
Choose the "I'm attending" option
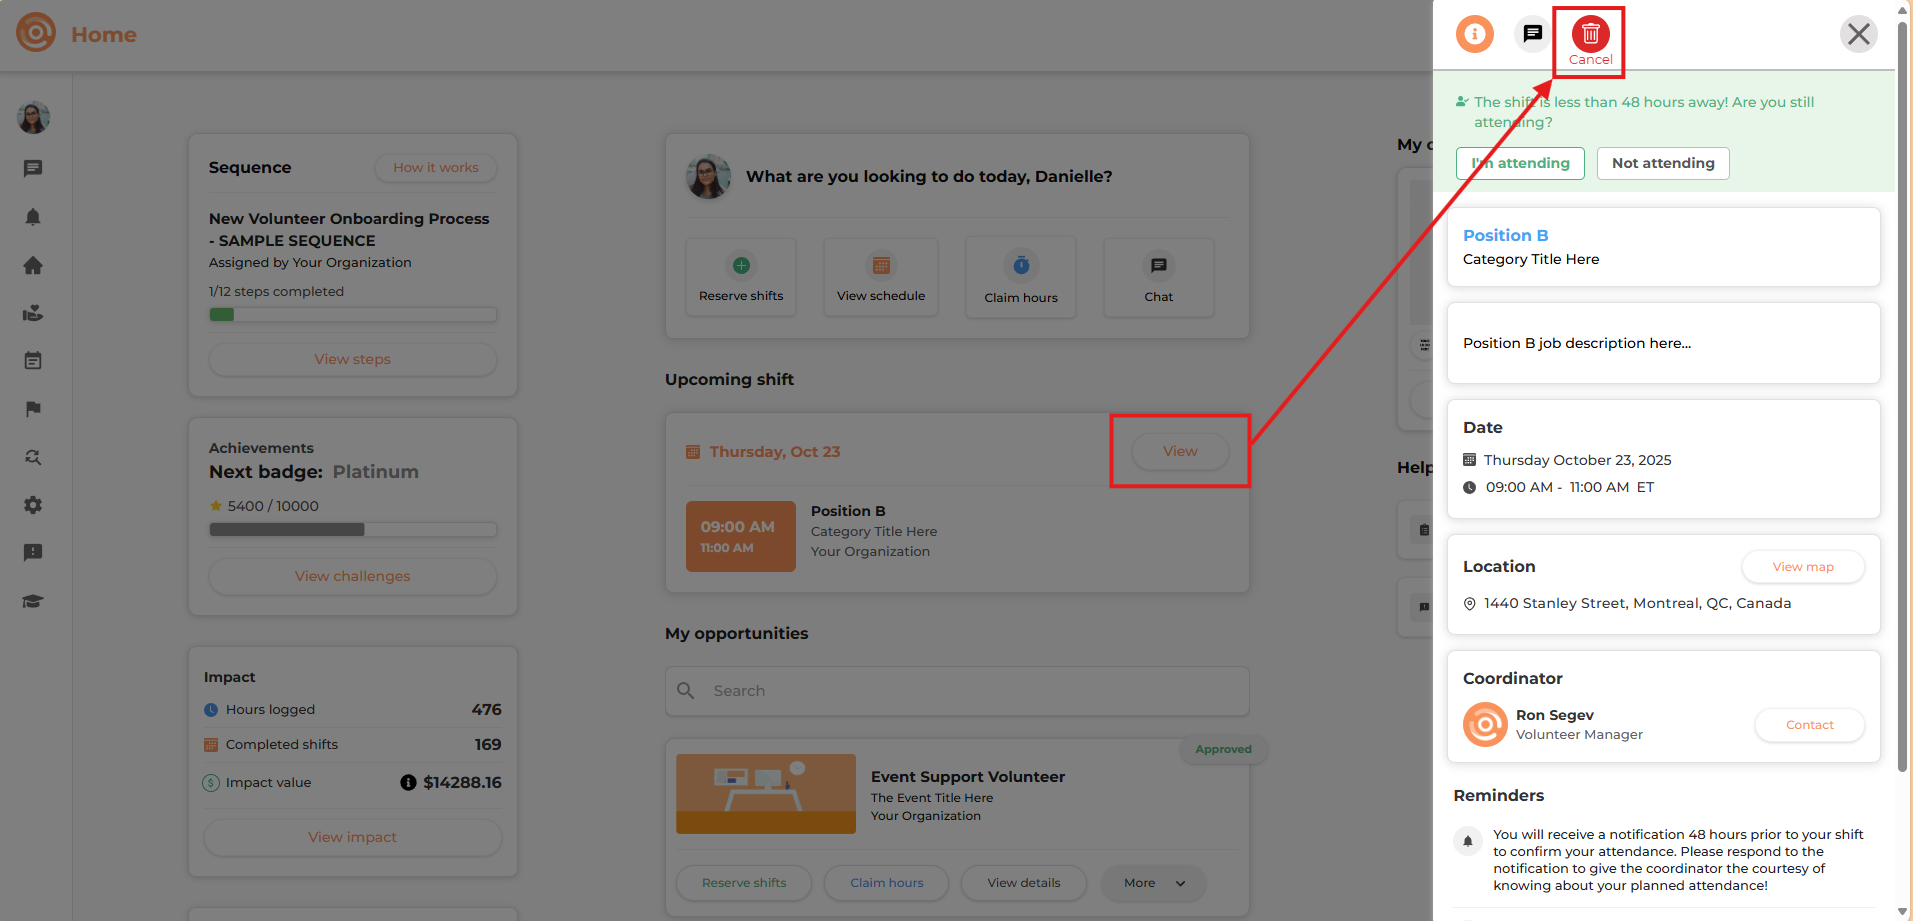click(1520, 163)
